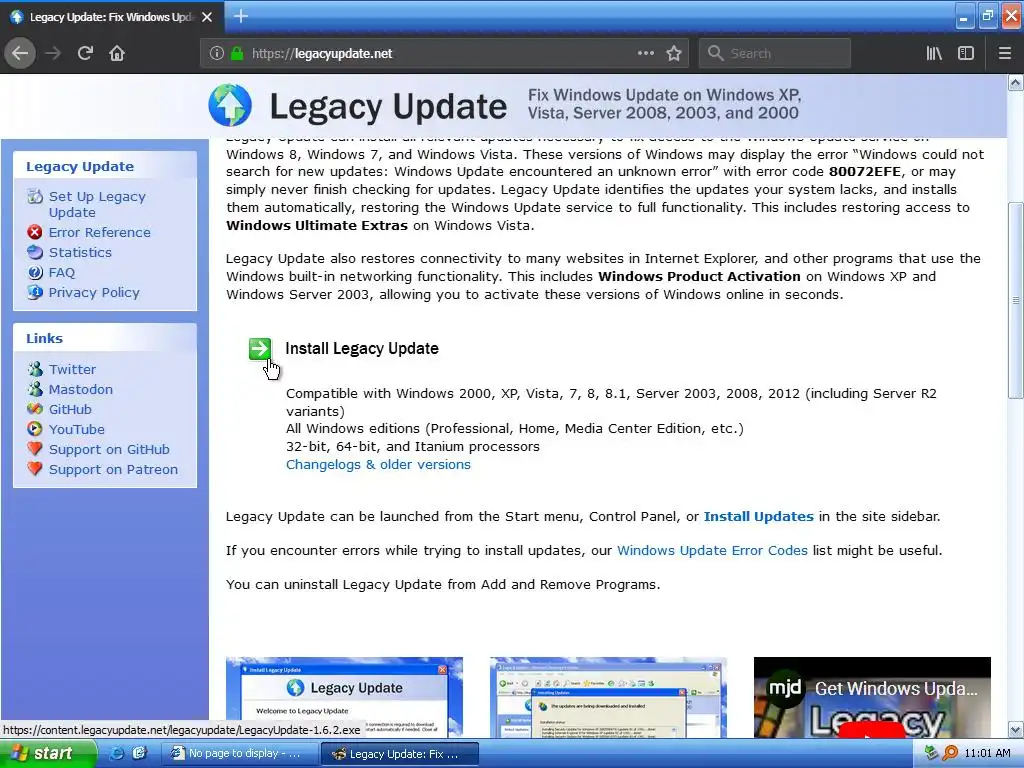
Task: Open the FAQ page
Action: coord(61,273)
